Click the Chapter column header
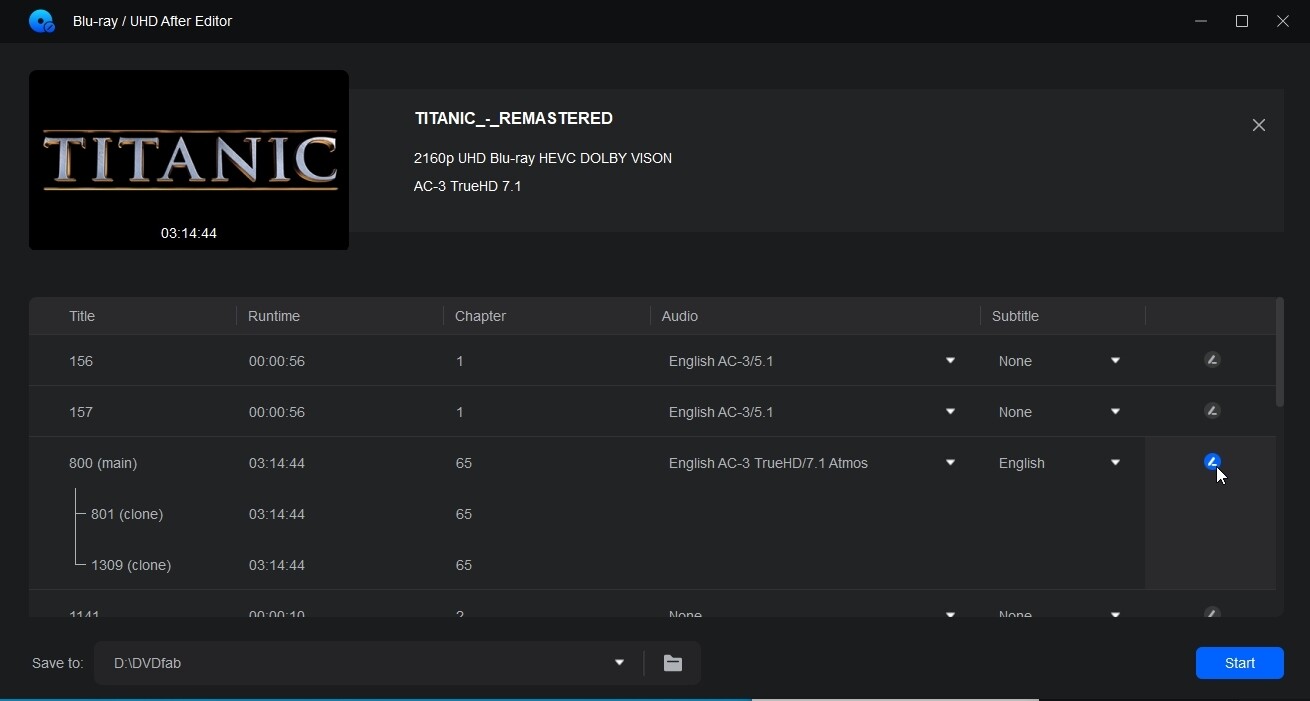The width and height of the screenshot is (1310, 701). (480, 316)
